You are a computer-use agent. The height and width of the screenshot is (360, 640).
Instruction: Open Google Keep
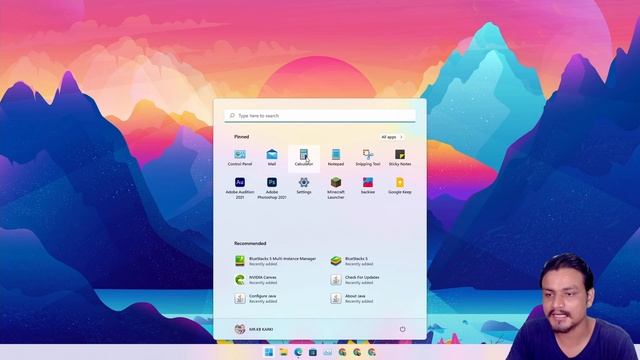click(400, 186)
